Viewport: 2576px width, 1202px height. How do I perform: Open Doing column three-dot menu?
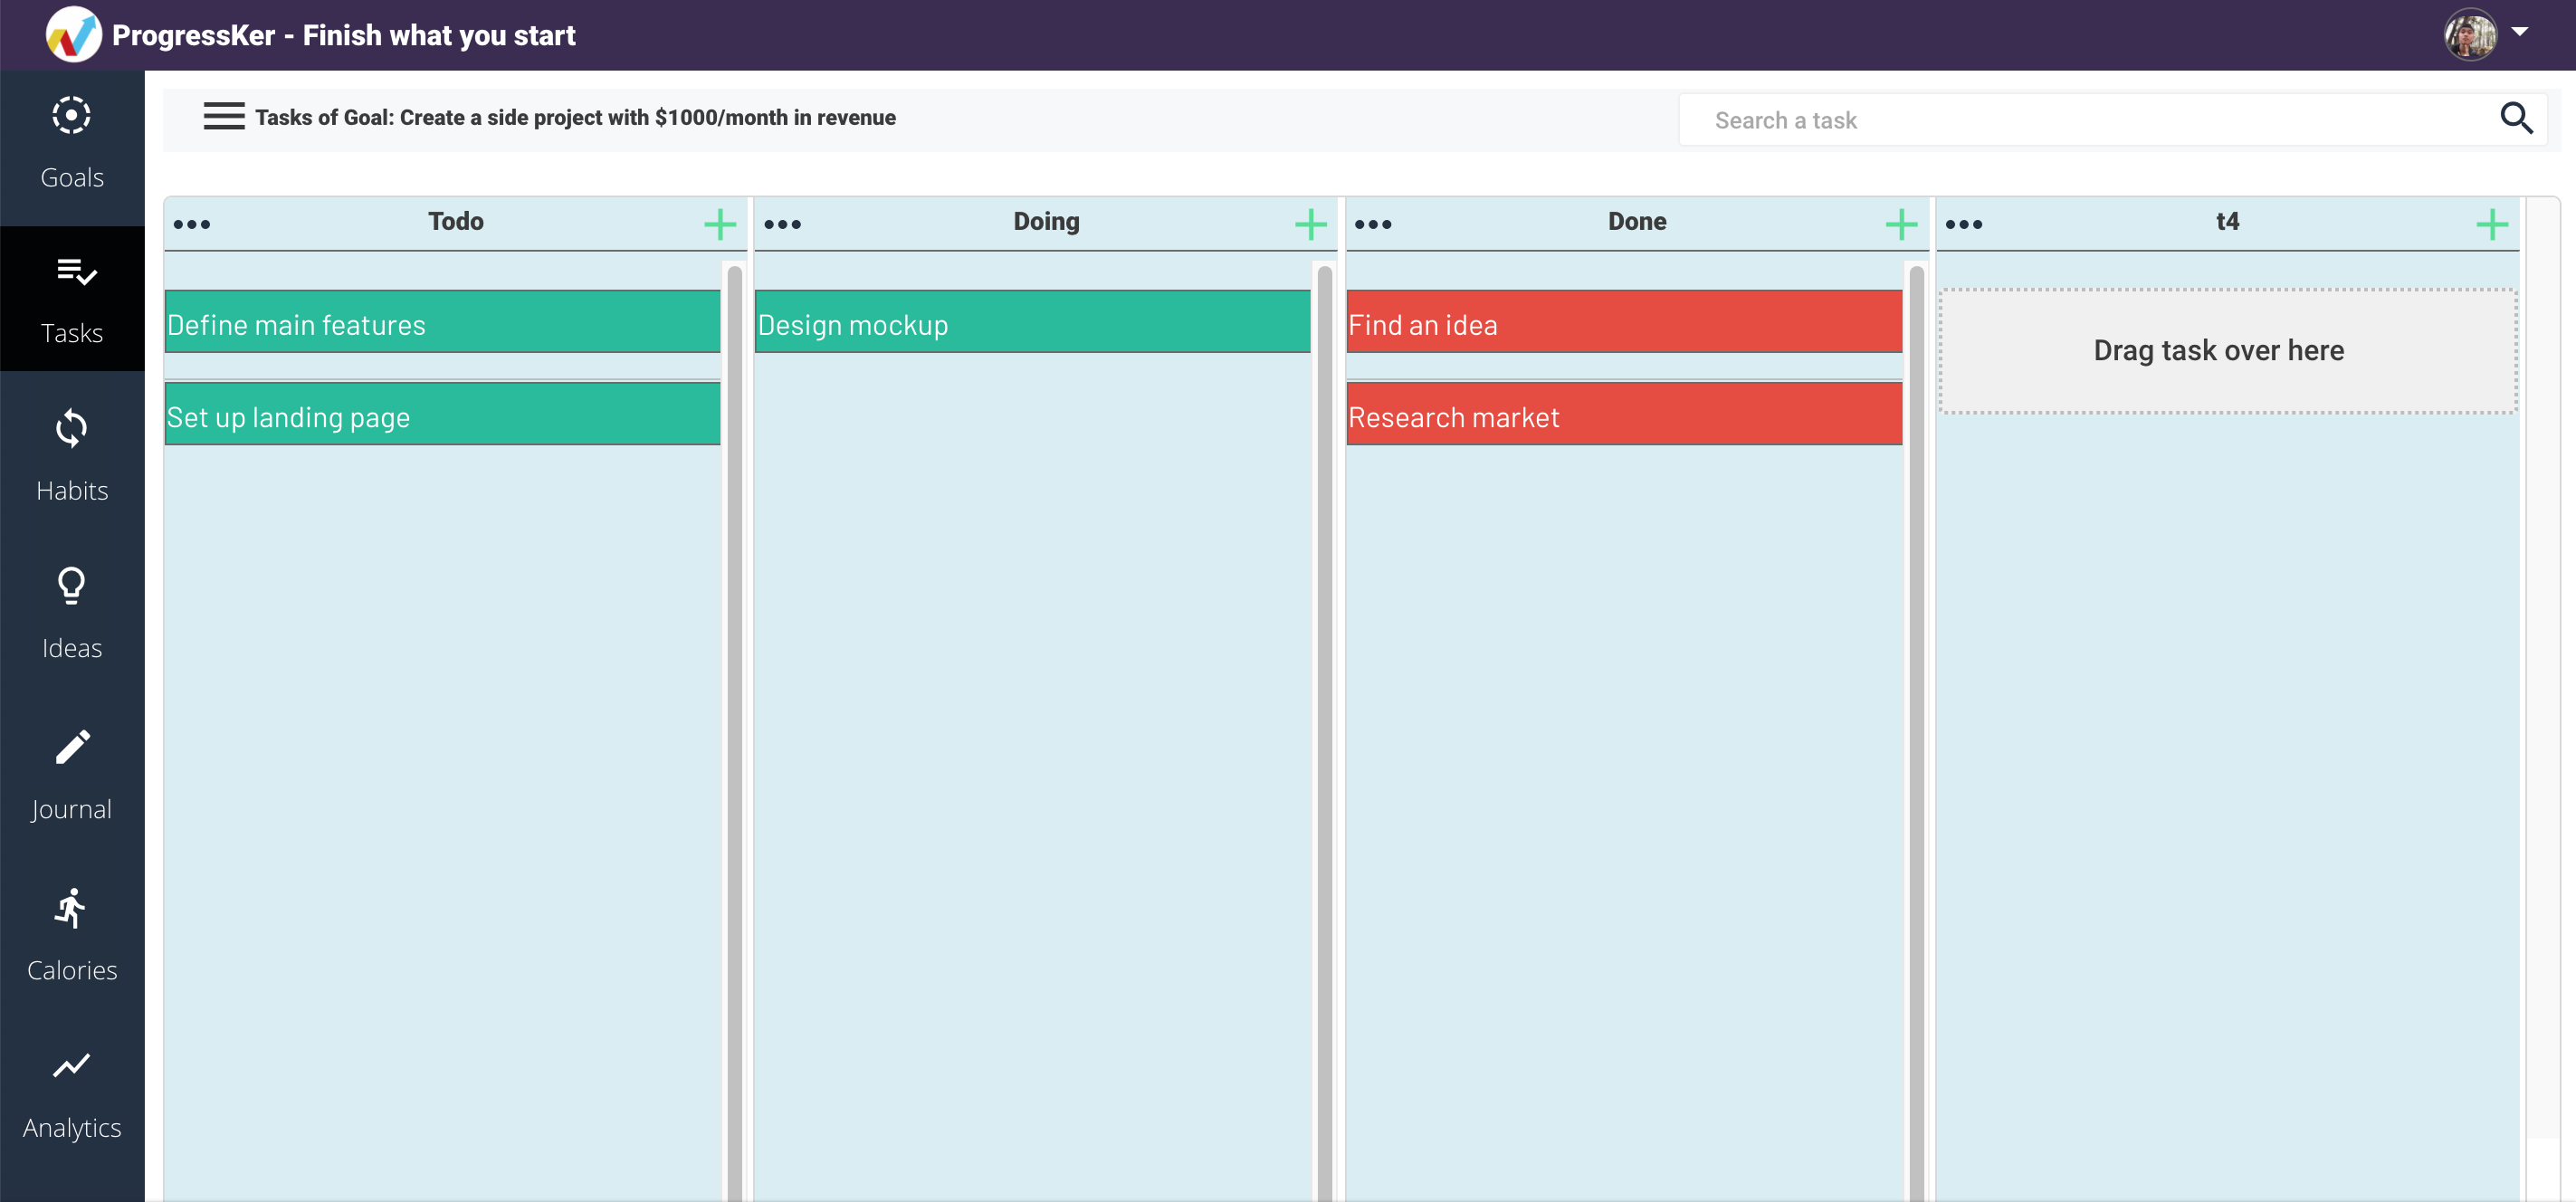coord(782,224)
